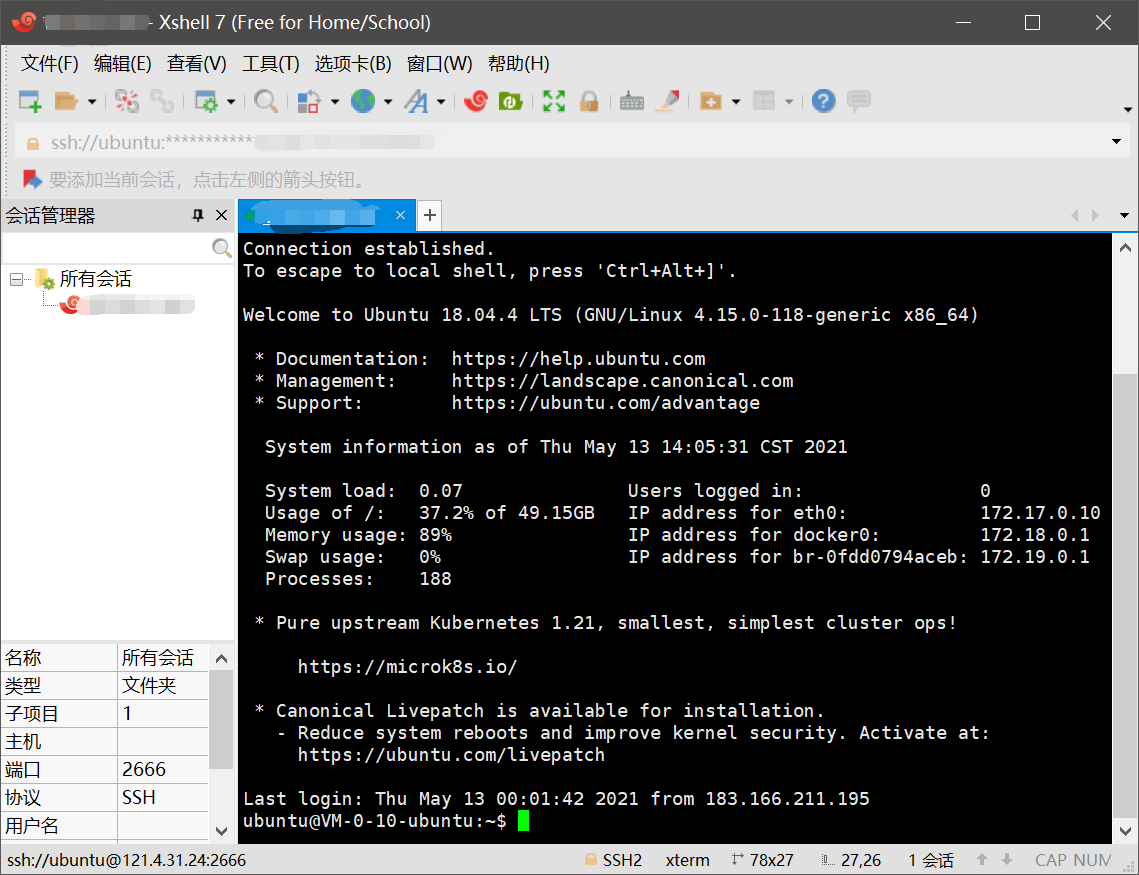The image size is (1139, 875).
Task: Click the address bar lock icon
Action: [x=32, y=143]
